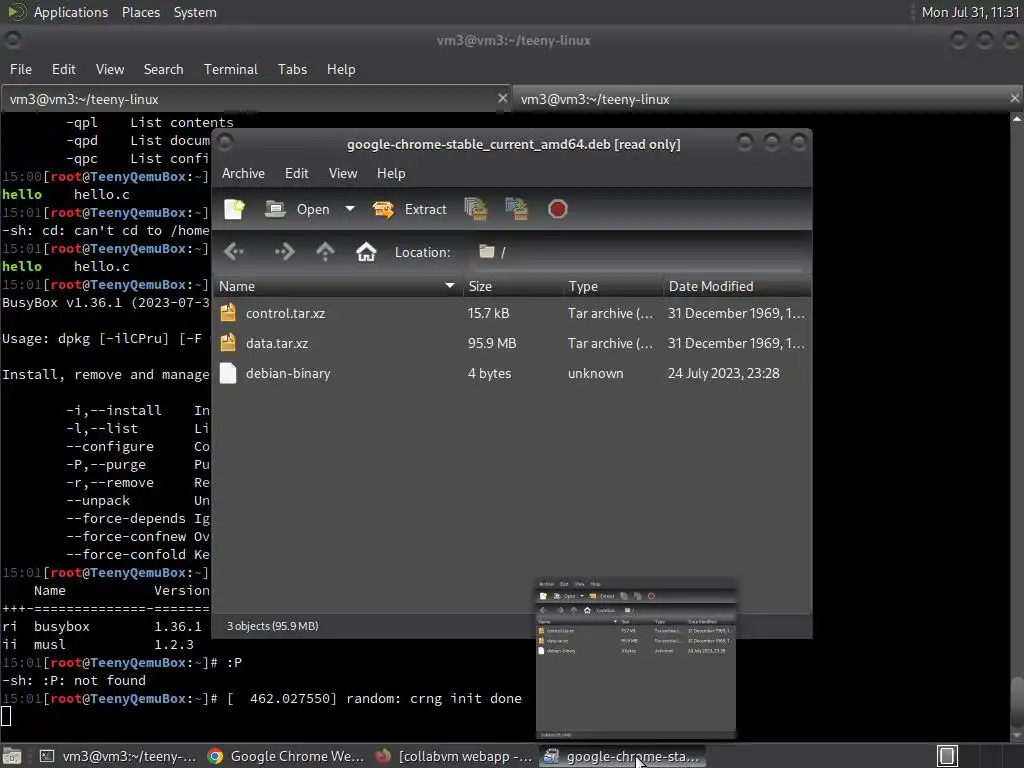Extract files with the Extract button

410,209
